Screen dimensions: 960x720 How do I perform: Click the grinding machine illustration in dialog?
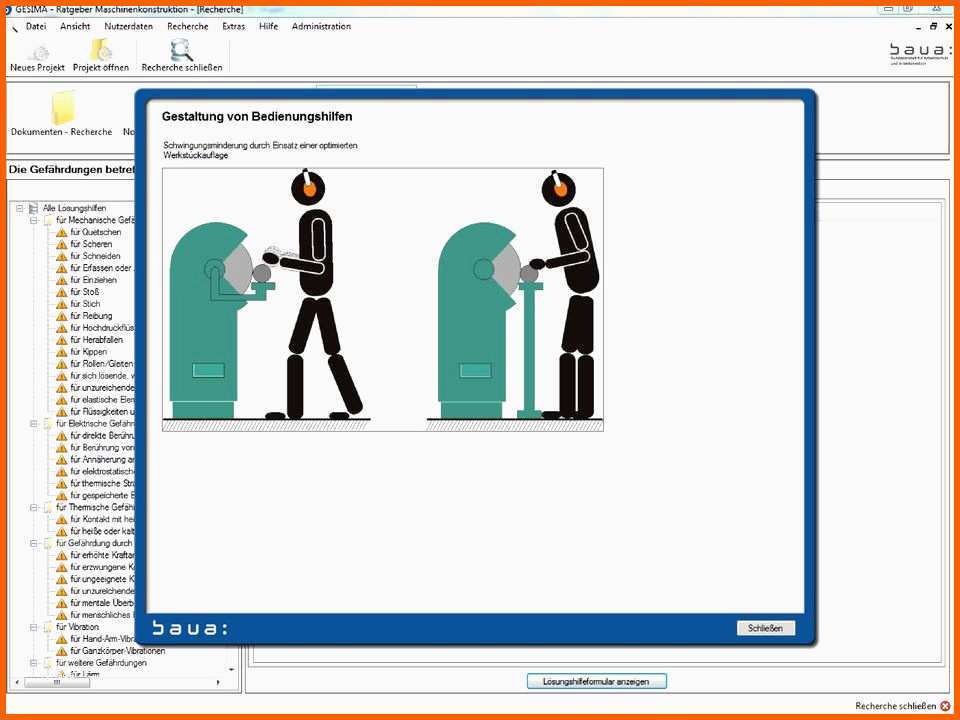coord(383,299)
